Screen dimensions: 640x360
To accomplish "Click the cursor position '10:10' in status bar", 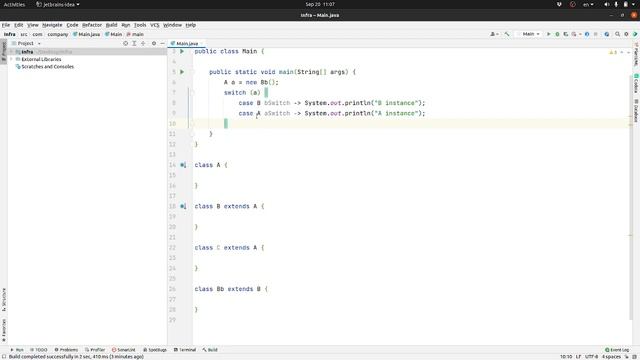I will click(566, 357).
